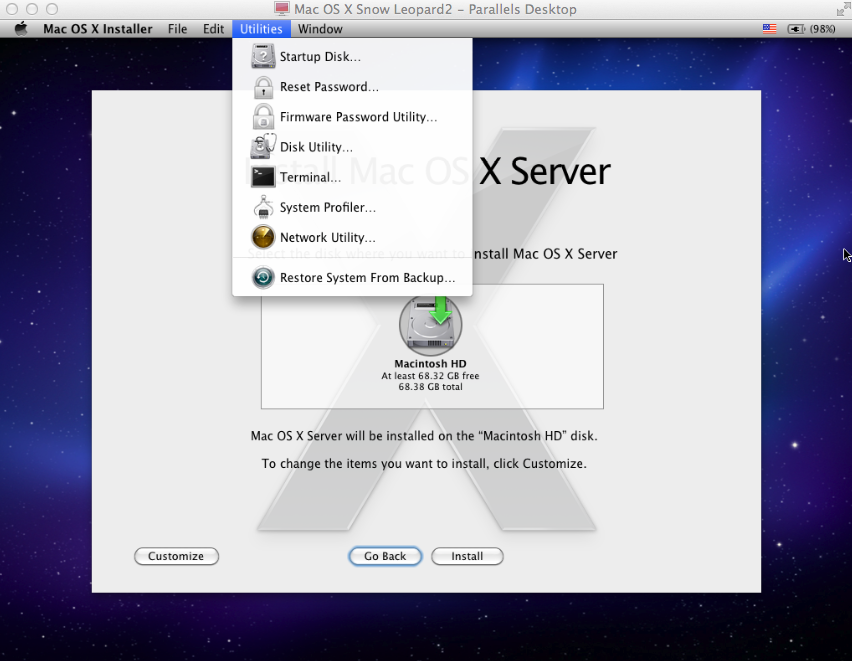Choose Firmware Password Utility… entry
This screenshot has height=661, width=852.
[x=352, y=117]
